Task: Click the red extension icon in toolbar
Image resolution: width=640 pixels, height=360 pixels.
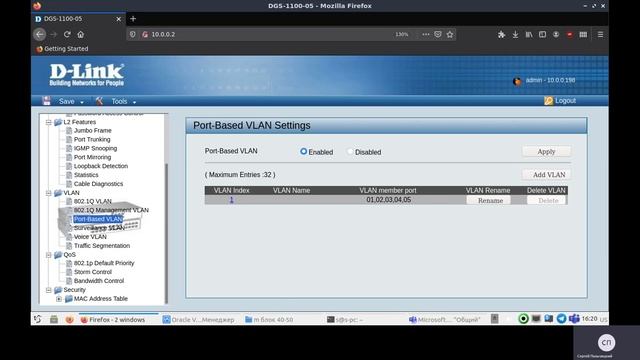Action: pyautogui.click(x=570, y=35)
